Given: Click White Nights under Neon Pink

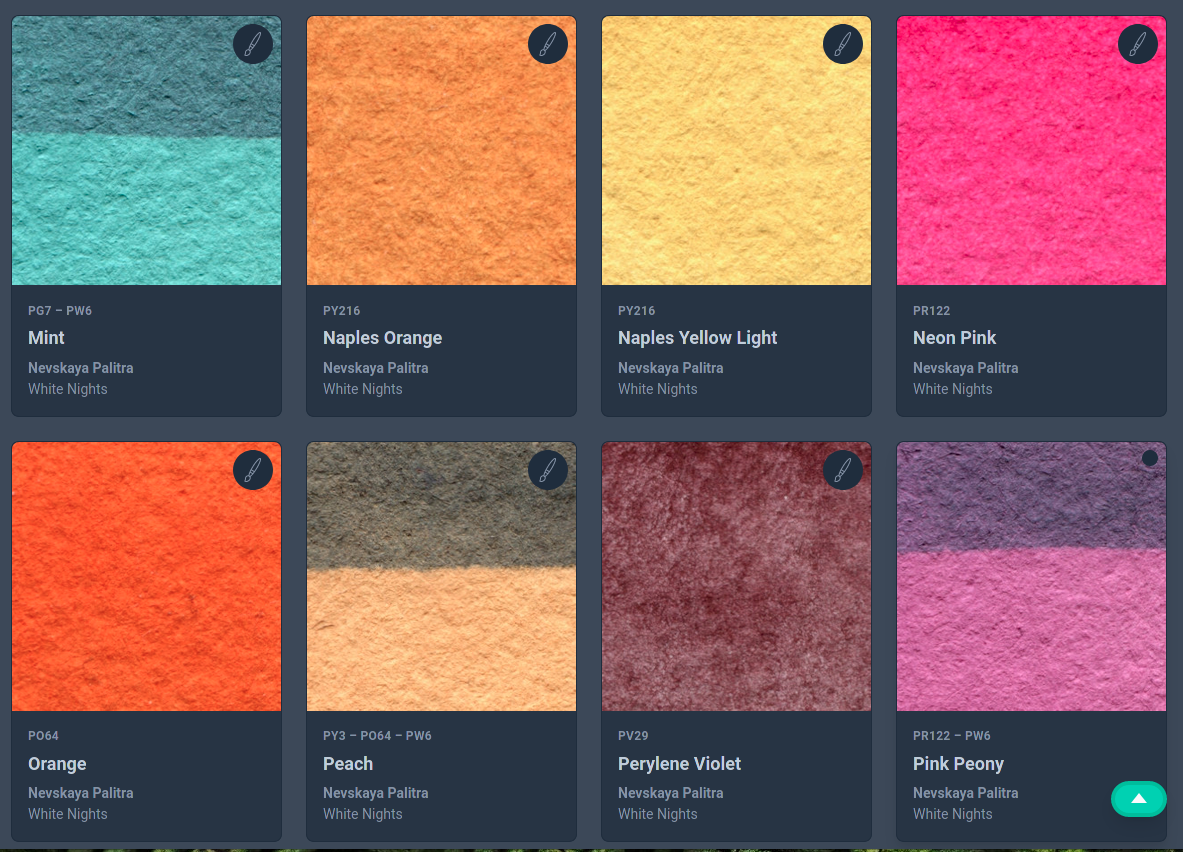Looking at the screenshot, I should pyautogui.click(x=952, y=389).
